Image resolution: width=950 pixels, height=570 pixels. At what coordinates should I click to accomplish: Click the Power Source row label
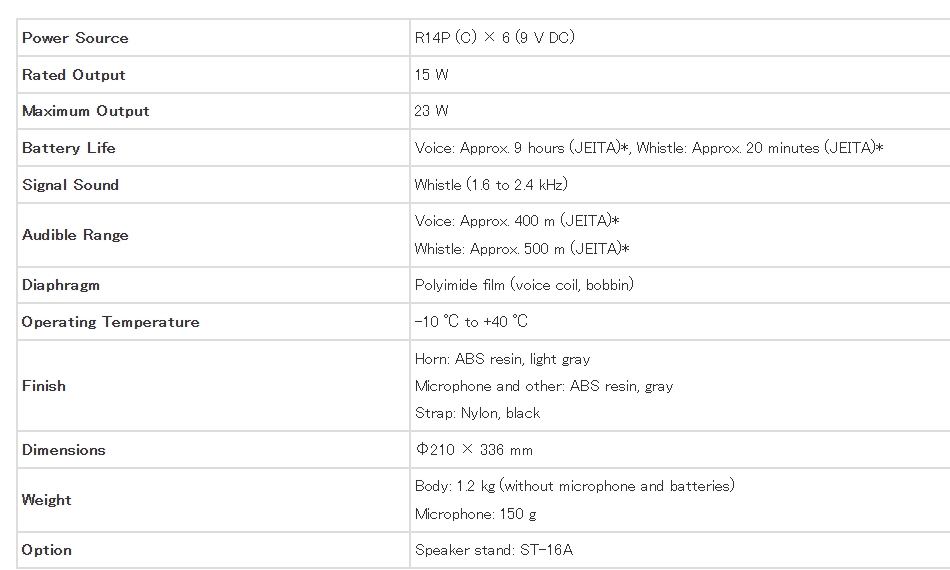coord(75,38)
